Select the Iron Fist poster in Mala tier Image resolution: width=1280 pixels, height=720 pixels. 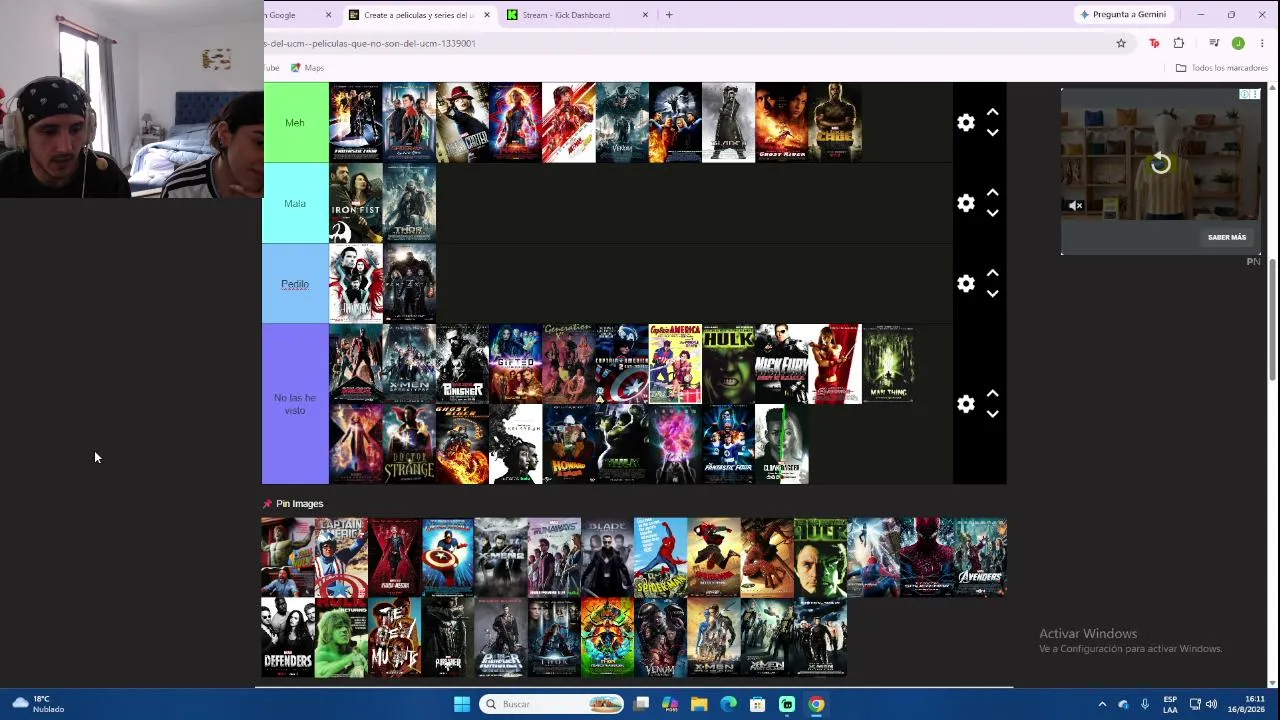pos(356,203)
